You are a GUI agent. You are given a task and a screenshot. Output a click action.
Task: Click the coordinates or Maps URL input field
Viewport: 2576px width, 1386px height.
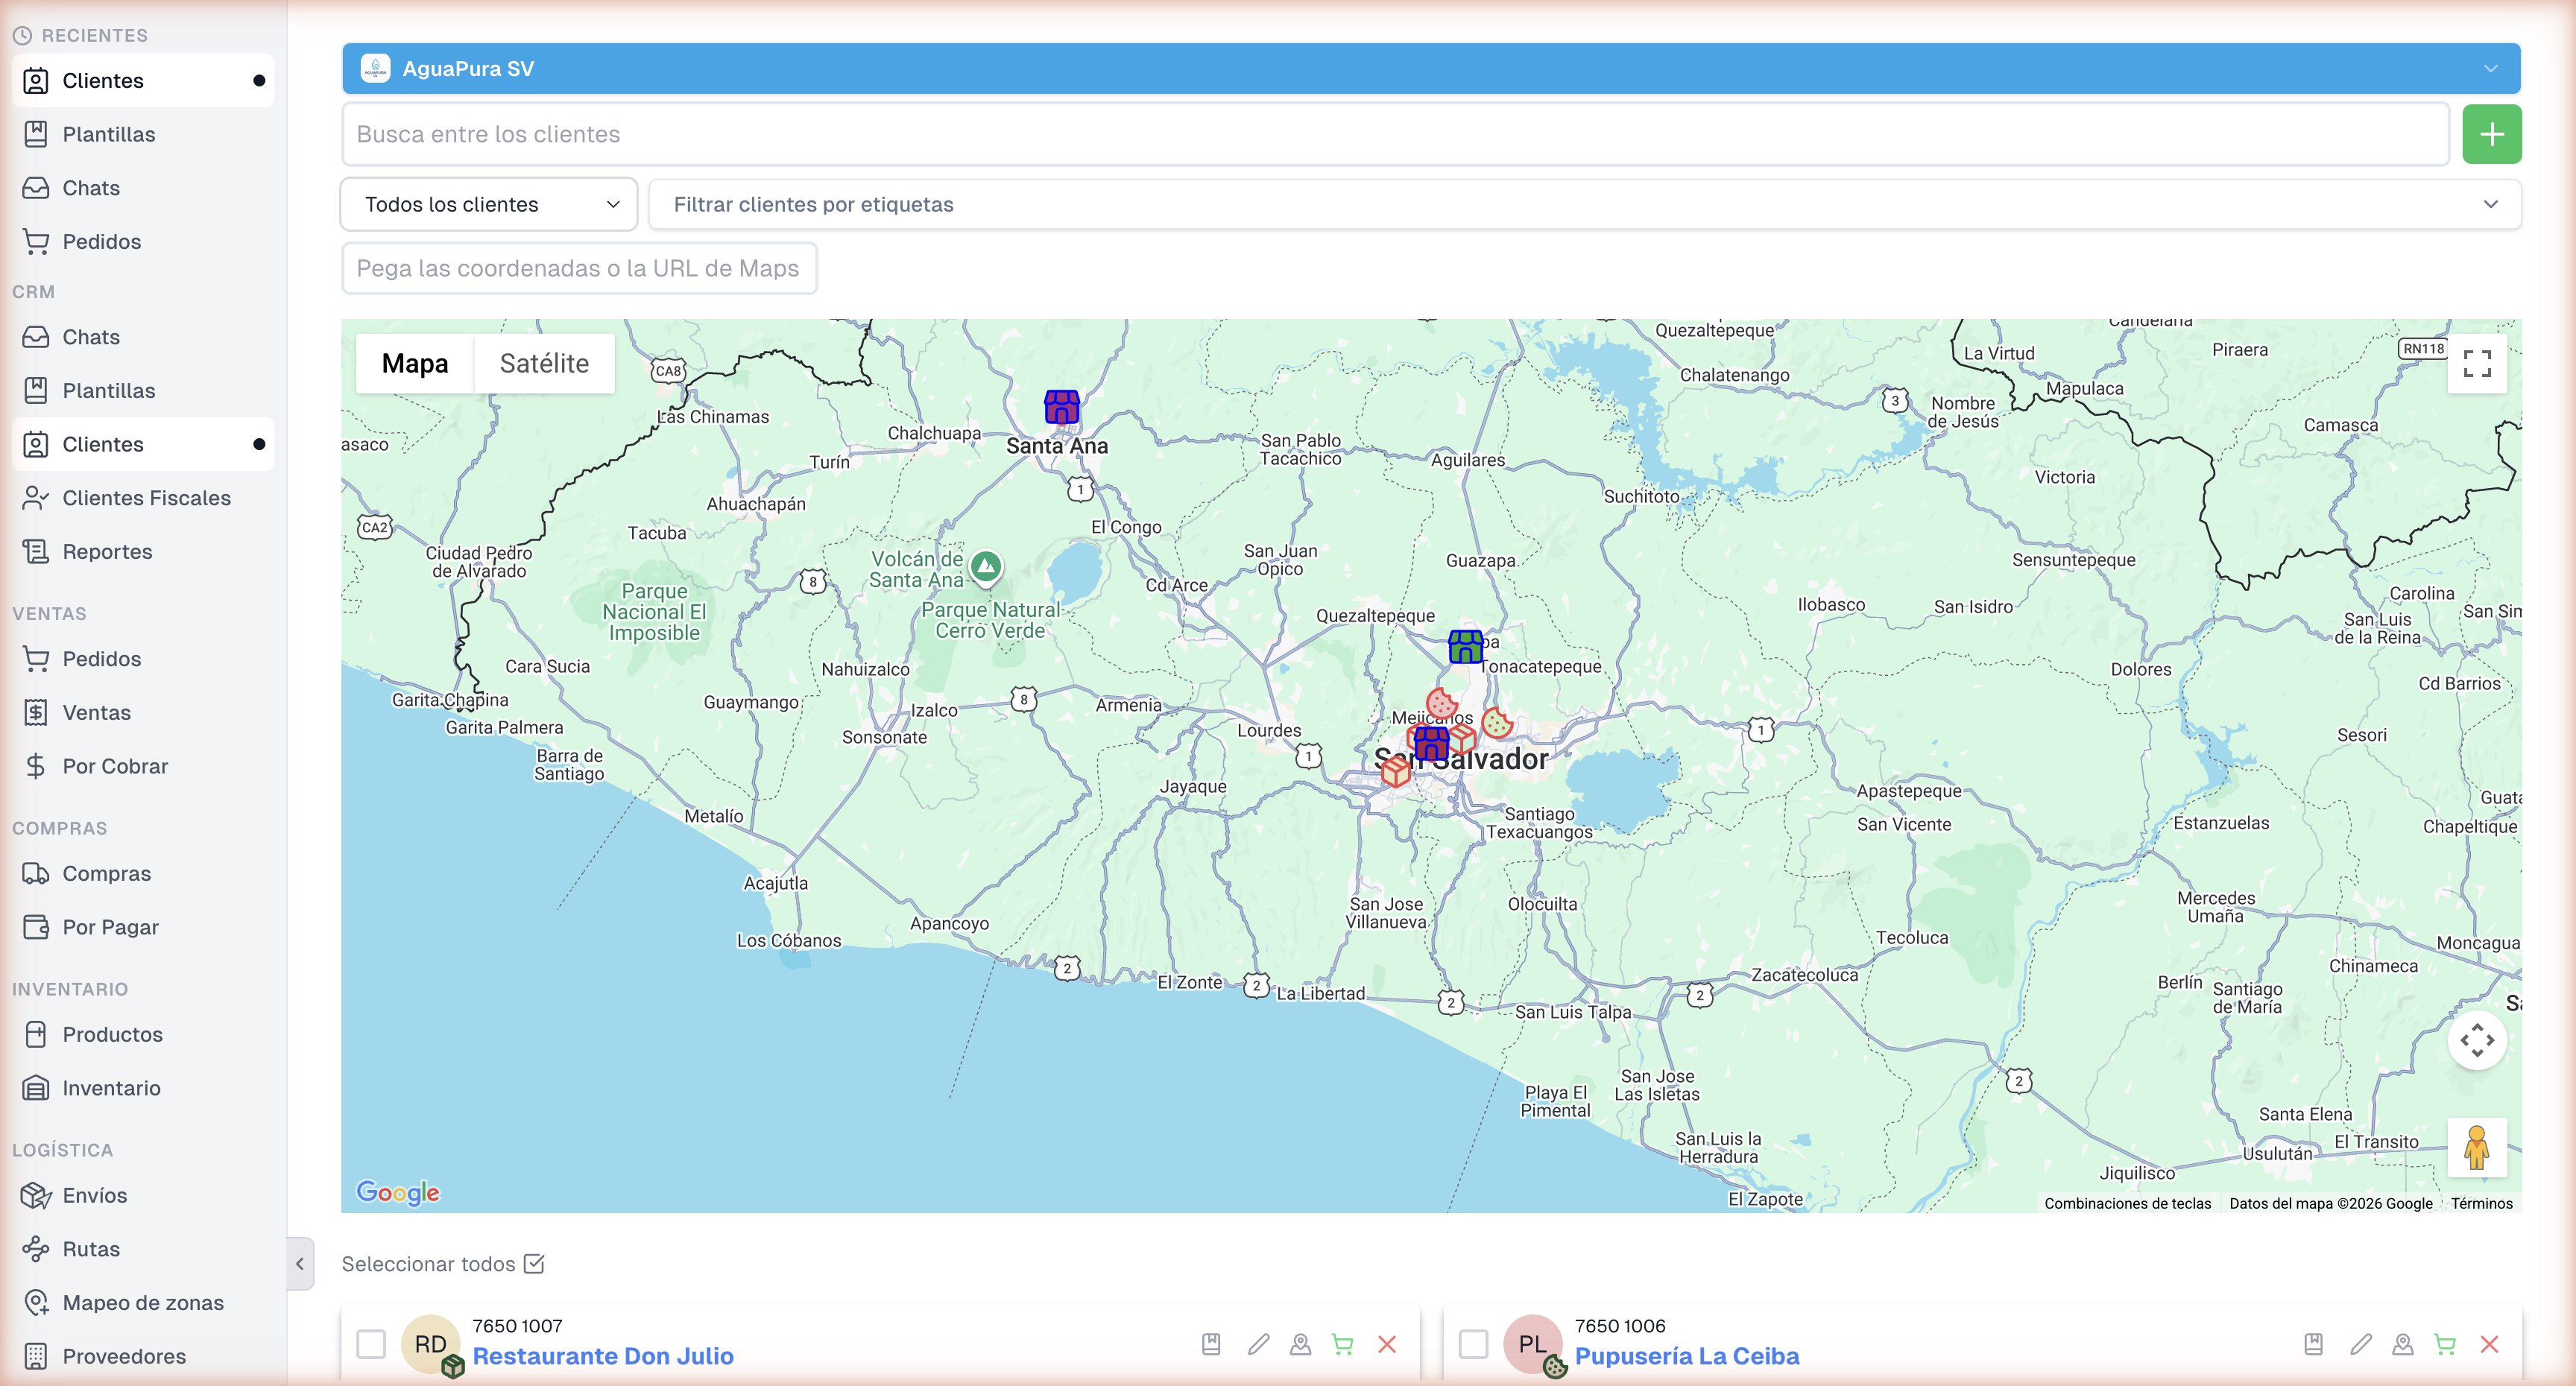pyautogui.click(x=579, y=267)
